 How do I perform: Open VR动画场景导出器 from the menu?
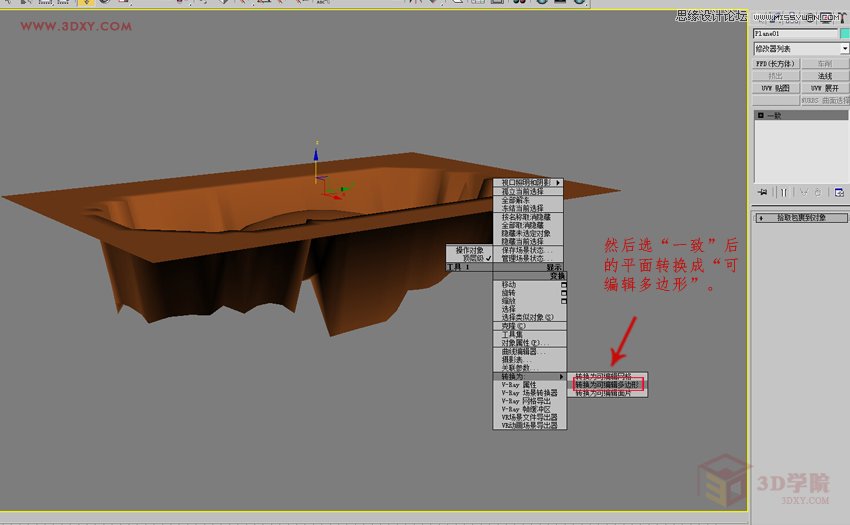tap(530, 426)
